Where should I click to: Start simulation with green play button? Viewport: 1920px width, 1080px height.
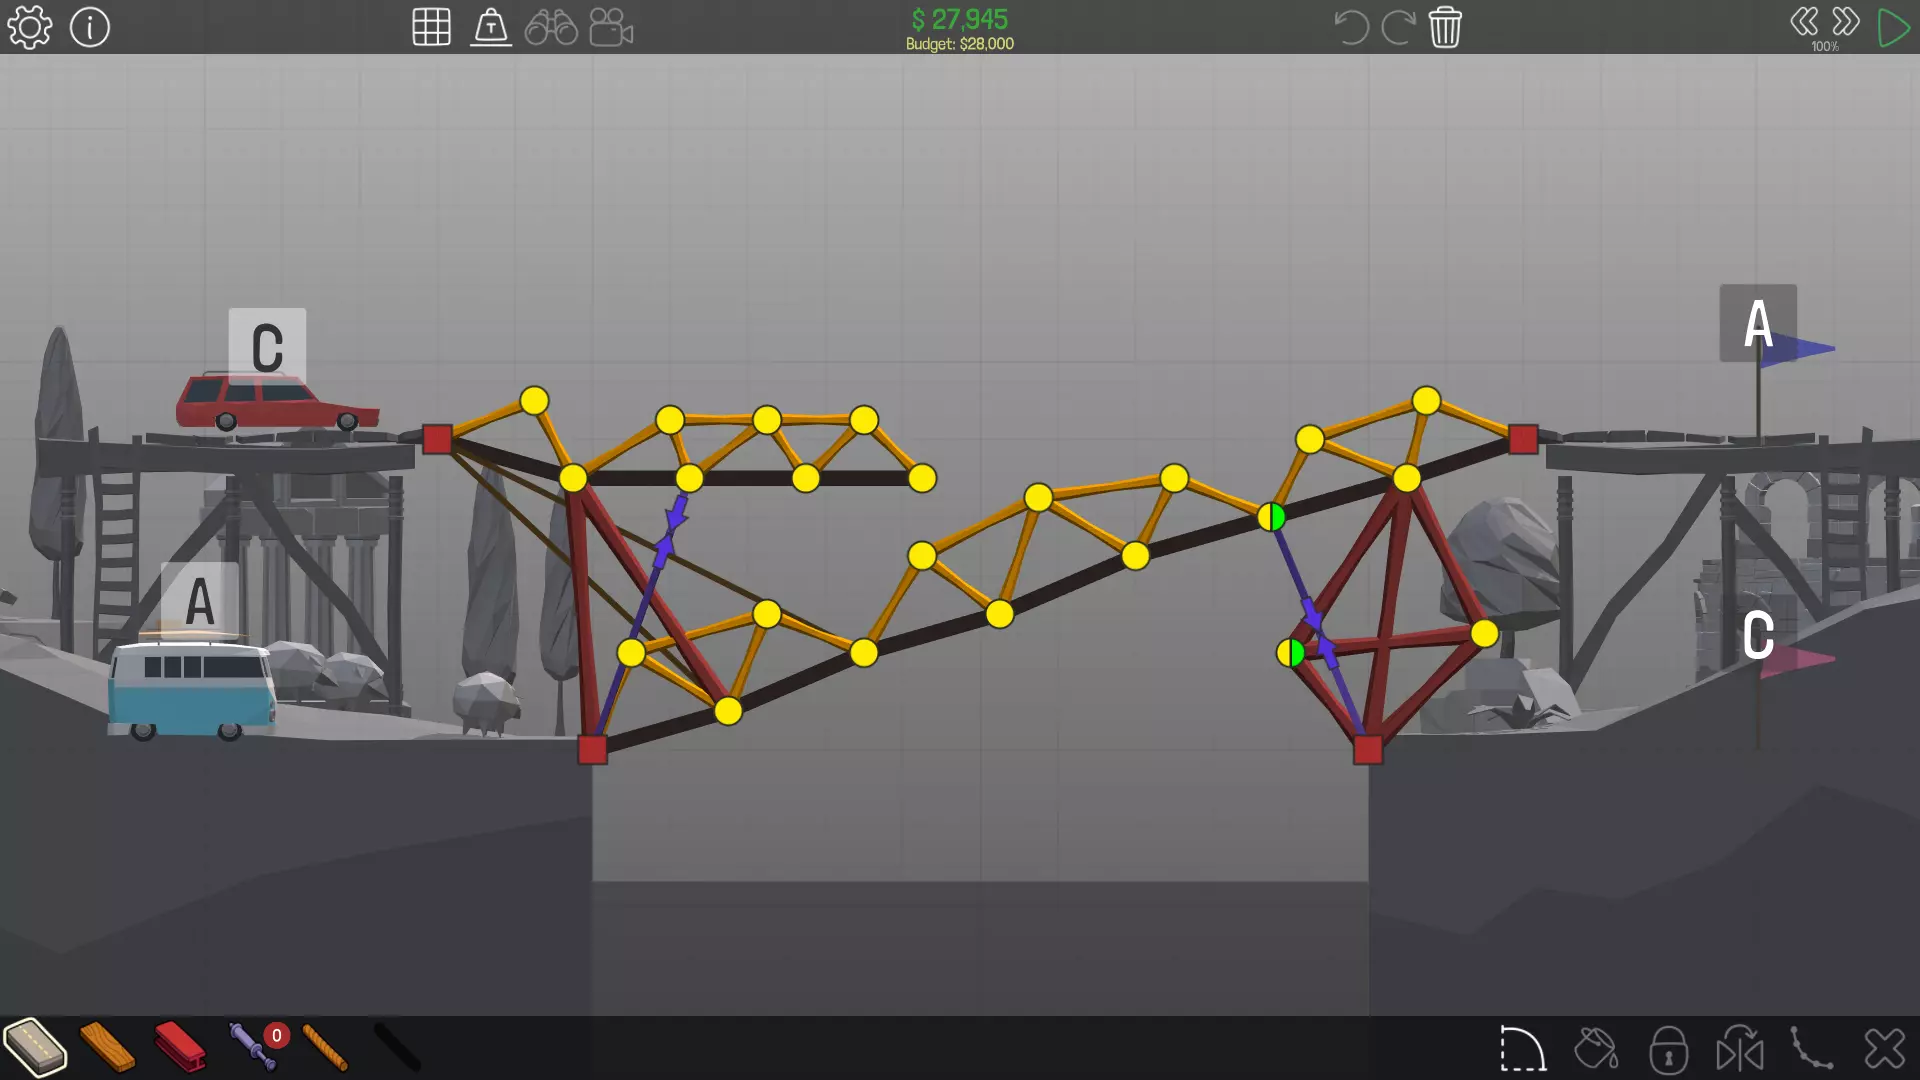pyautogui.click(x=1893, y=27)
